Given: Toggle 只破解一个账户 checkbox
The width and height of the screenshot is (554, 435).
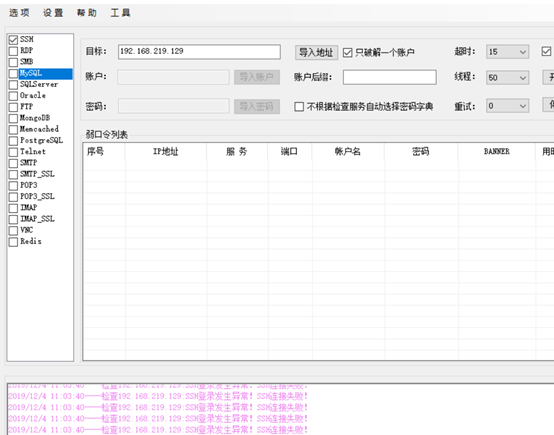Looking at the screenshot, I should coord(348,53).
